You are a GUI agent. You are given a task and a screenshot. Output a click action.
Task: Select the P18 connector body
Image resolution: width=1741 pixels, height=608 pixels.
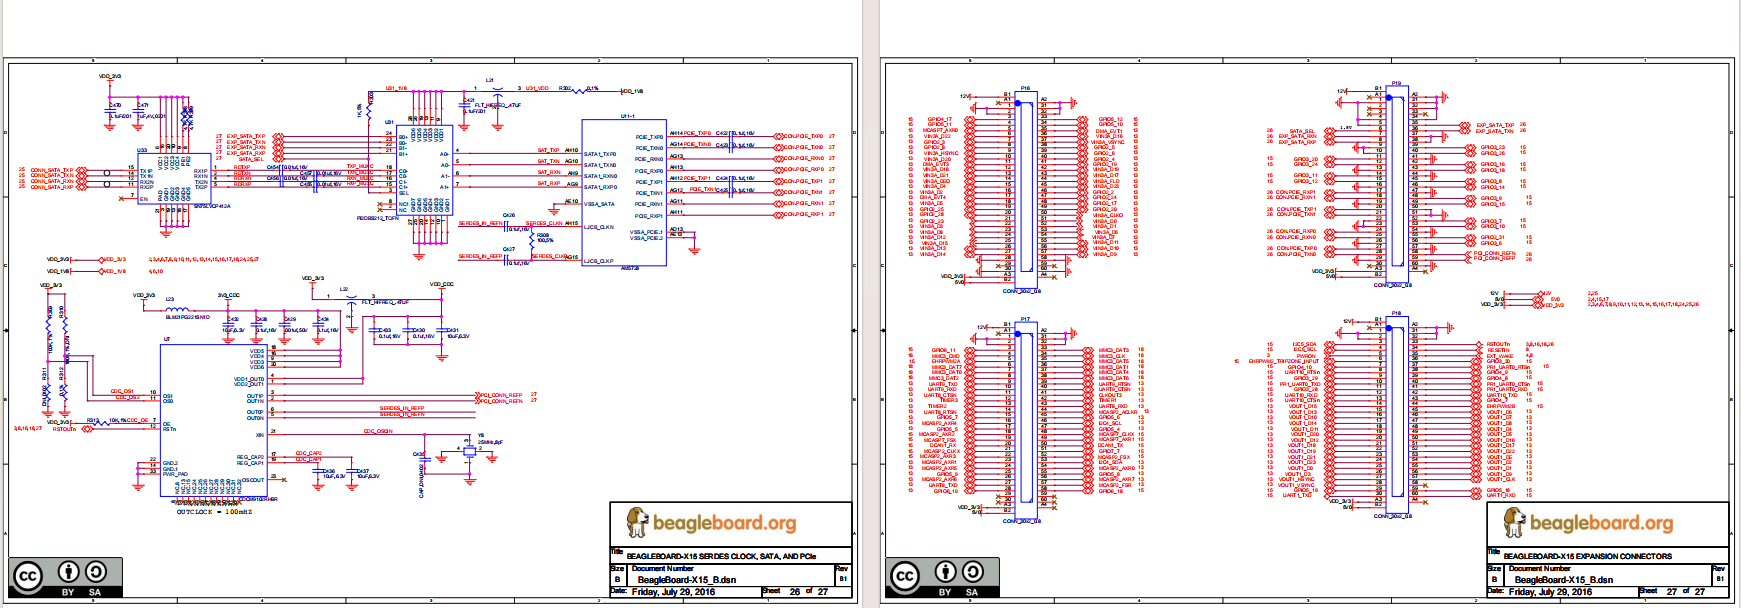tap(1397, 413)
